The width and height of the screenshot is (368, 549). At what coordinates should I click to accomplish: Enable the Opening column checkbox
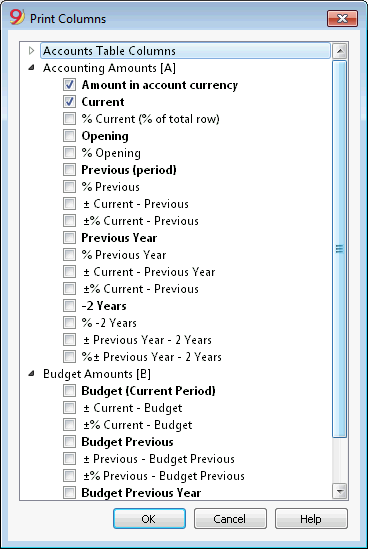coord(69,135)
